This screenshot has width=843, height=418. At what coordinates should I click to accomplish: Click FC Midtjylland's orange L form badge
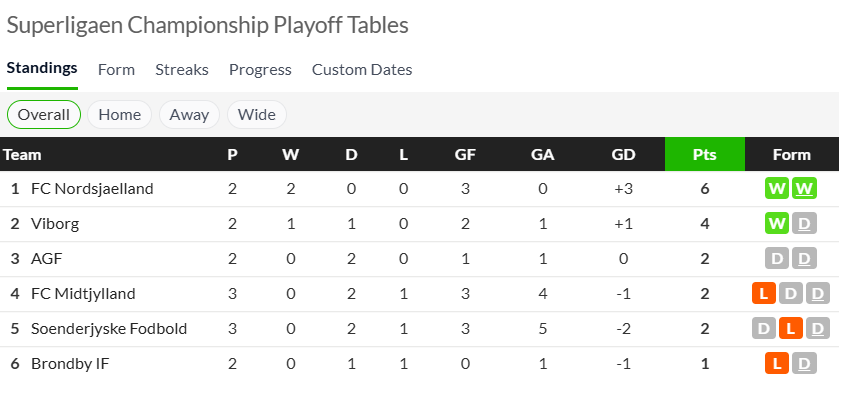[x=764, y=293]
